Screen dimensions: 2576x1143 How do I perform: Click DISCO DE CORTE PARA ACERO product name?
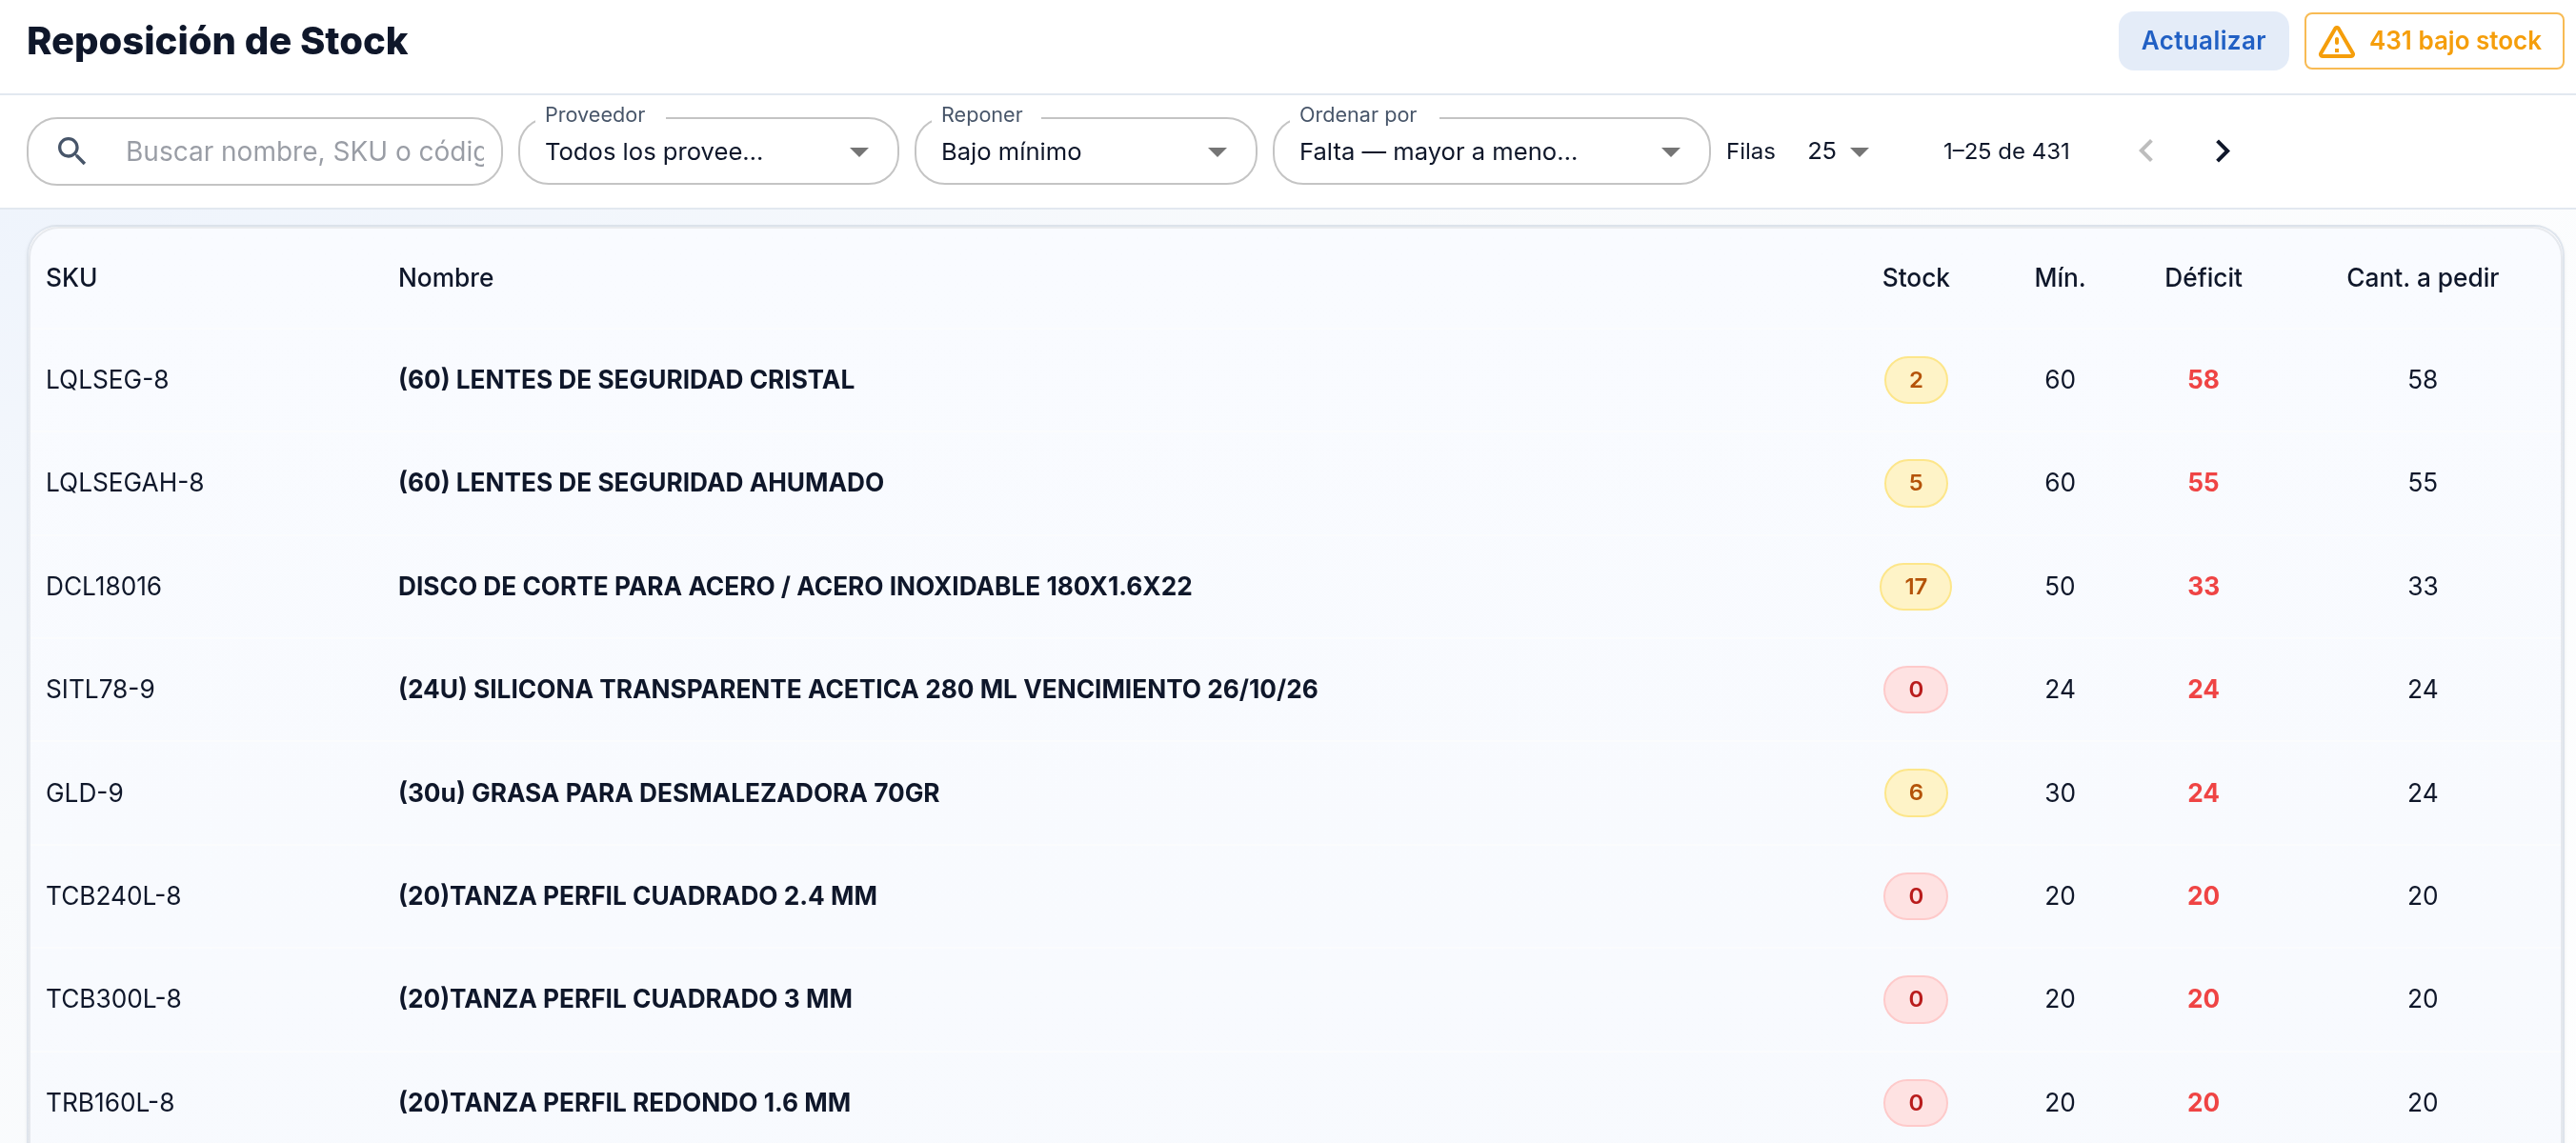point(795,586)
